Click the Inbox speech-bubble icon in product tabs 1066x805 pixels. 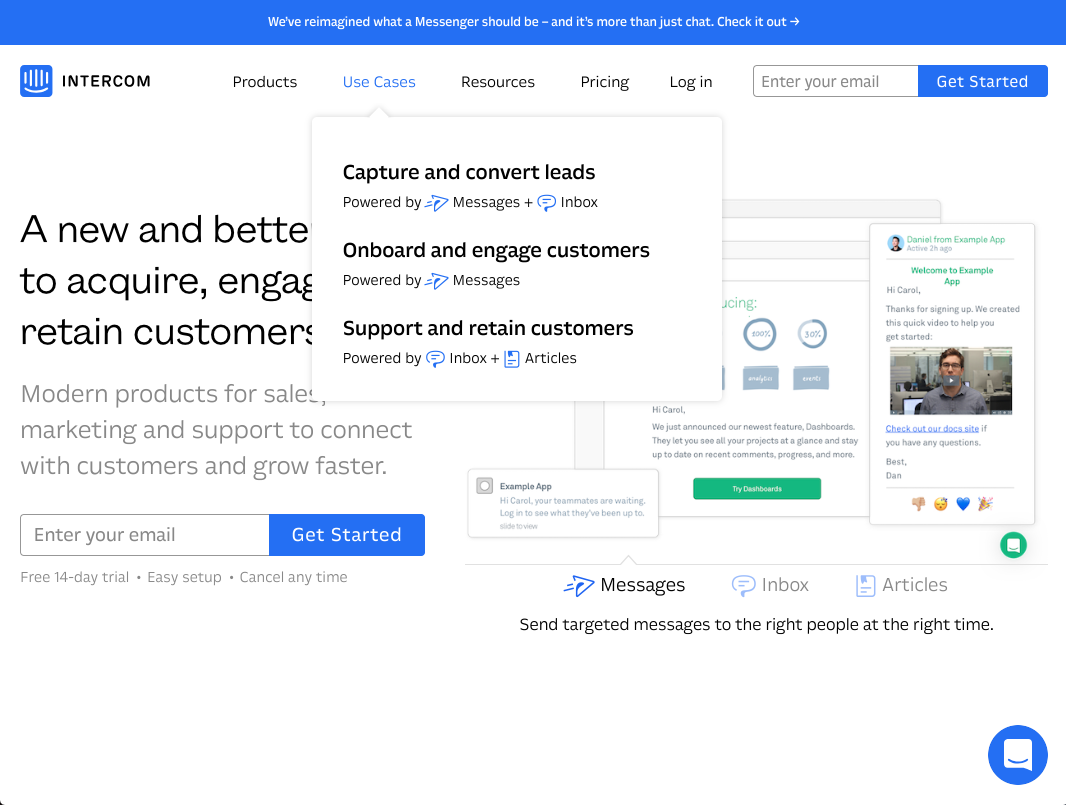[x=743, y=585]
